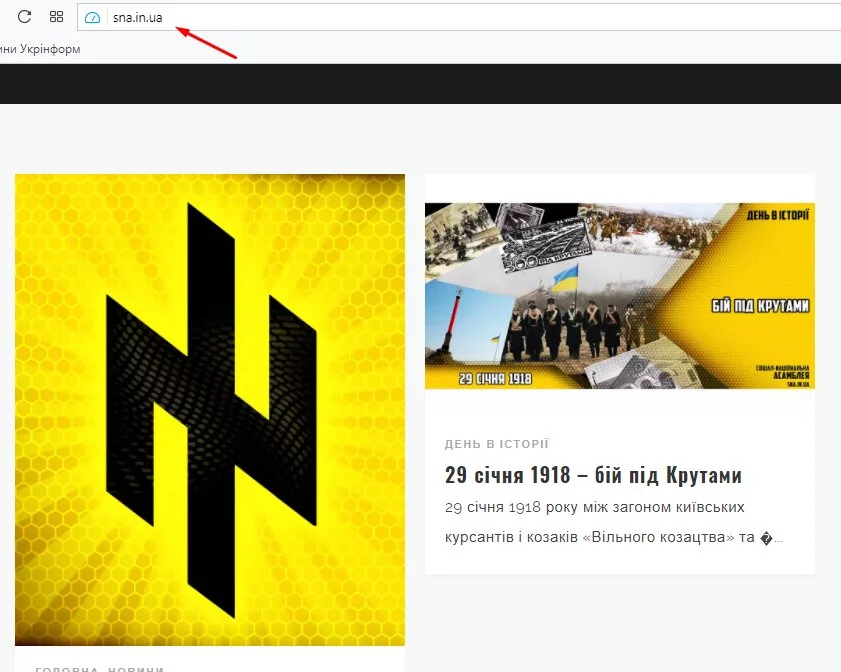Open the Укрінформ bookmark
The width and height of the screenshot is (841, 672).
(x=40, y=49)
